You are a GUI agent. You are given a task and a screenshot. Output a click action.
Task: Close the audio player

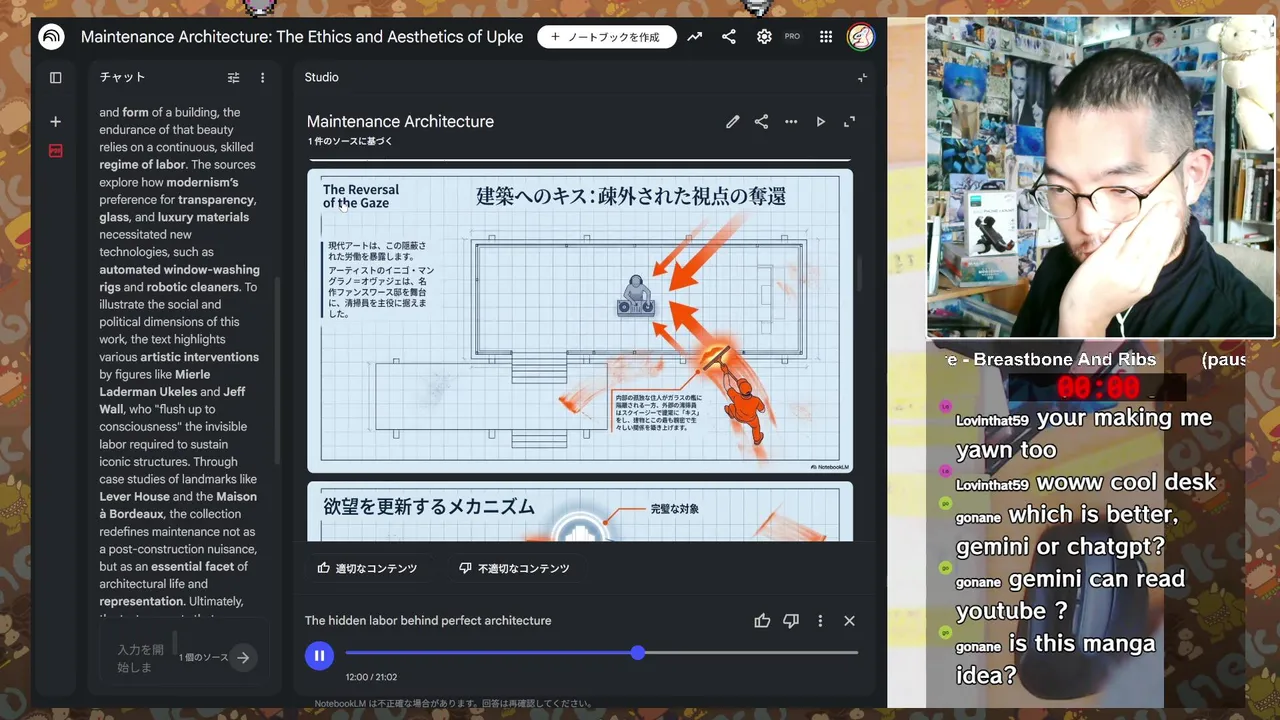pos(849,621)
